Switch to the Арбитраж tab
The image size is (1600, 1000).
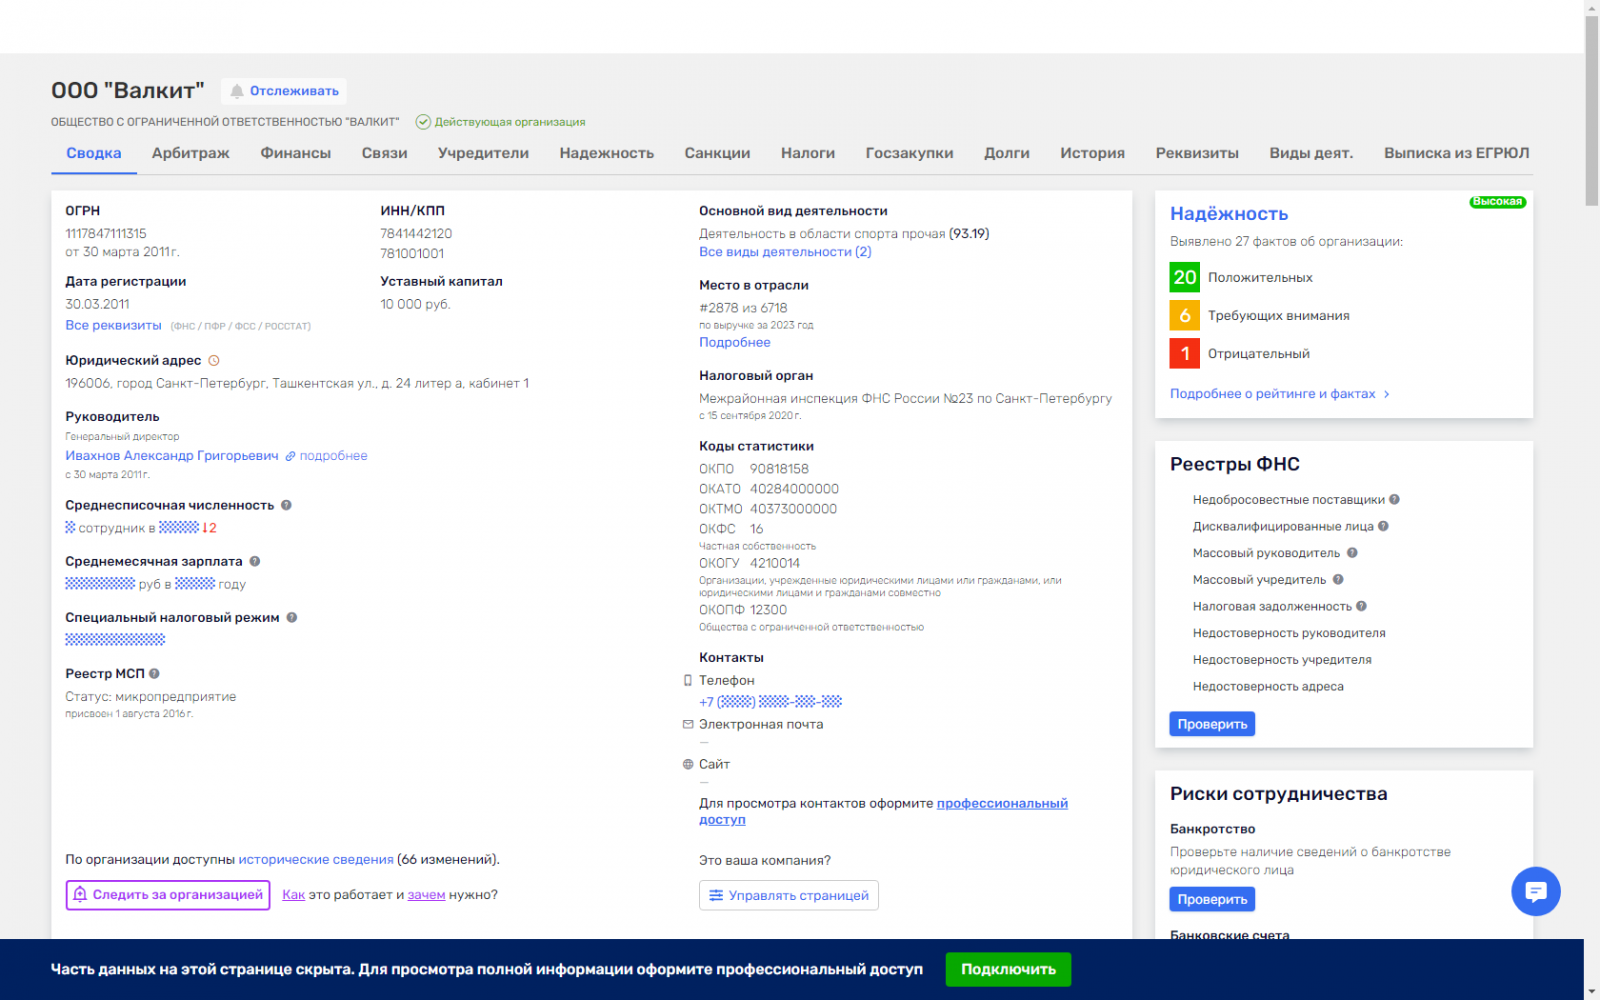pyautogui.click(x=190, y=153)
